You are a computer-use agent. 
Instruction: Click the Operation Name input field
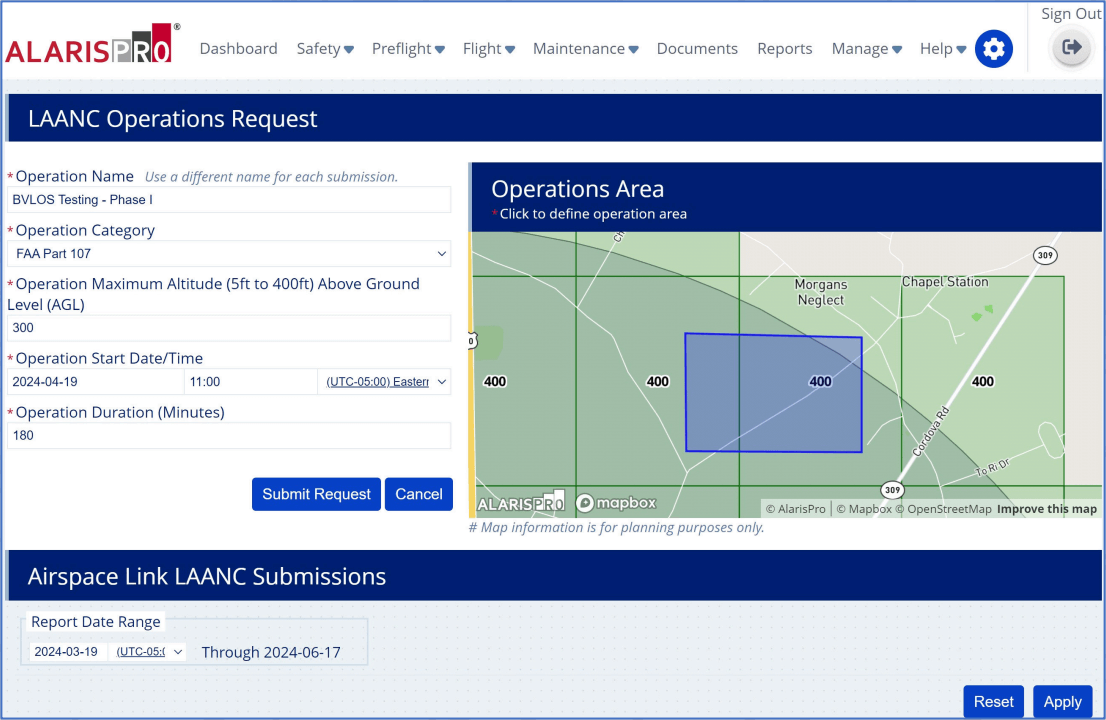click(228, 199)
